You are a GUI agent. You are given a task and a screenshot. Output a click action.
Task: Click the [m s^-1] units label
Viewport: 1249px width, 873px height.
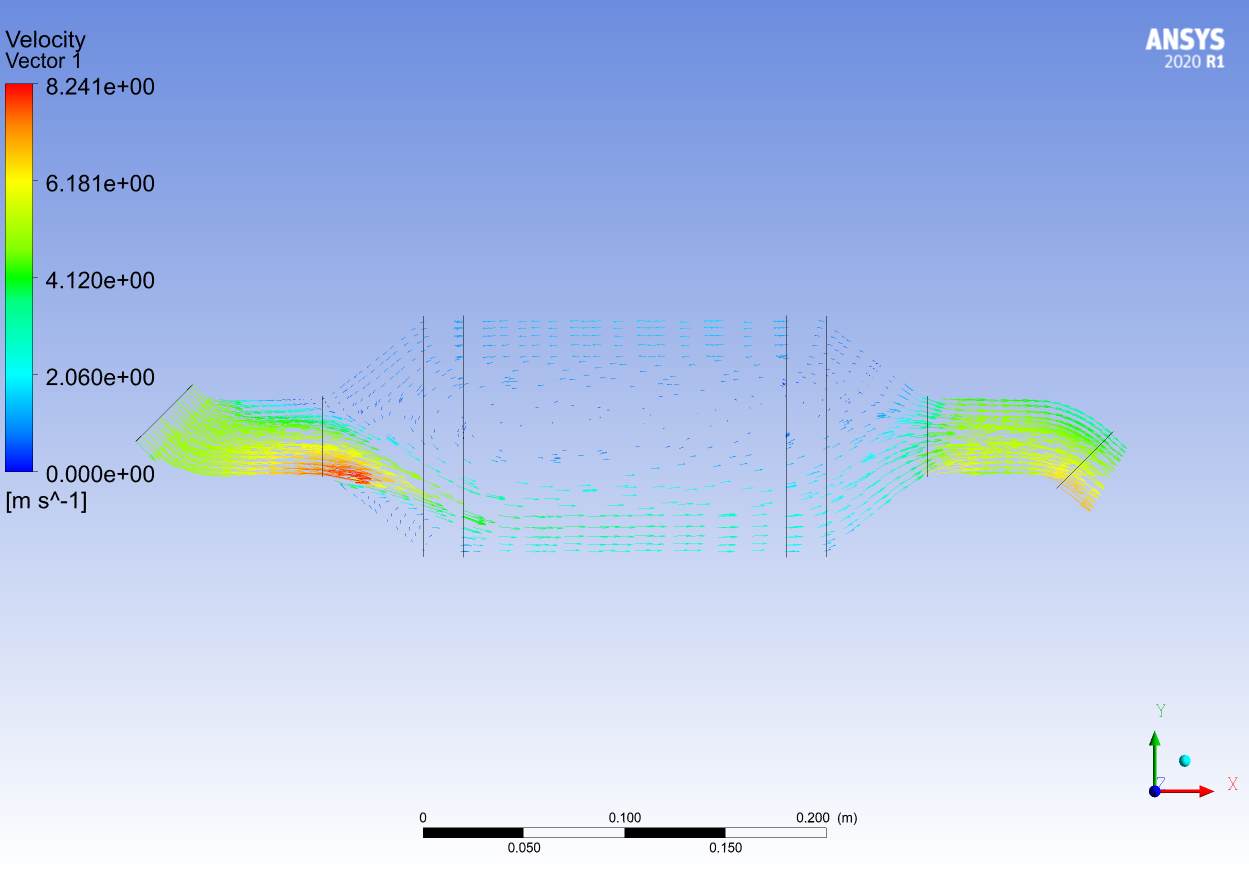pos(46,502)
